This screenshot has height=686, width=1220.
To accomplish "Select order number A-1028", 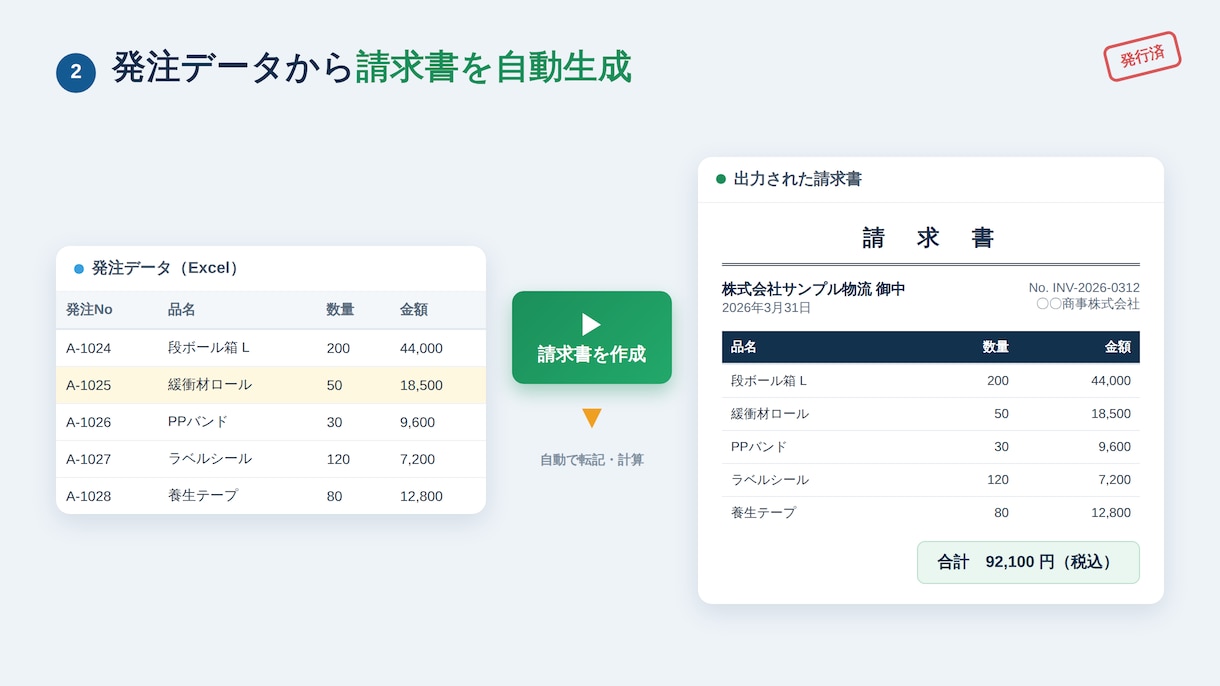I will point(89,496).
